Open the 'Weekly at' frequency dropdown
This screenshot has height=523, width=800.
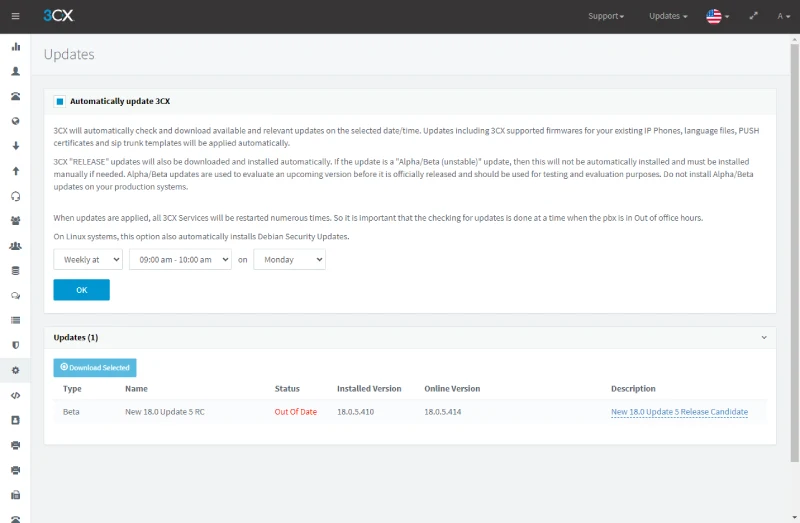click(x=88, y=259)
